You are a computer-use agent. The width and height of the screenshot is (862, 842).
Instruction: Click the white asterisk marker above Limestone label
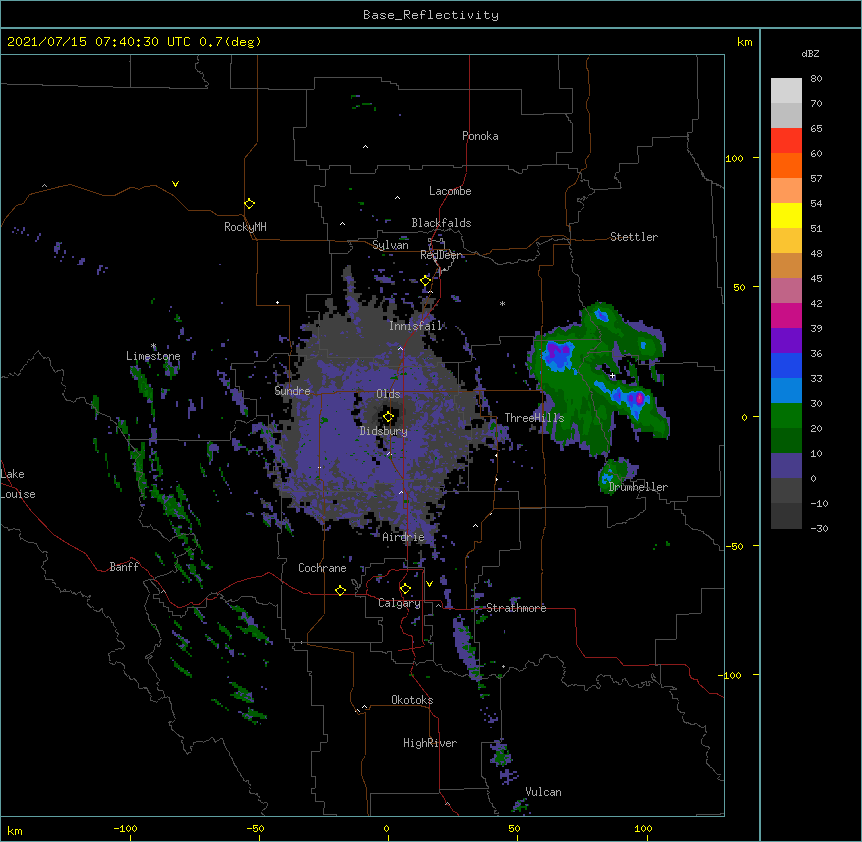(153, 346)
